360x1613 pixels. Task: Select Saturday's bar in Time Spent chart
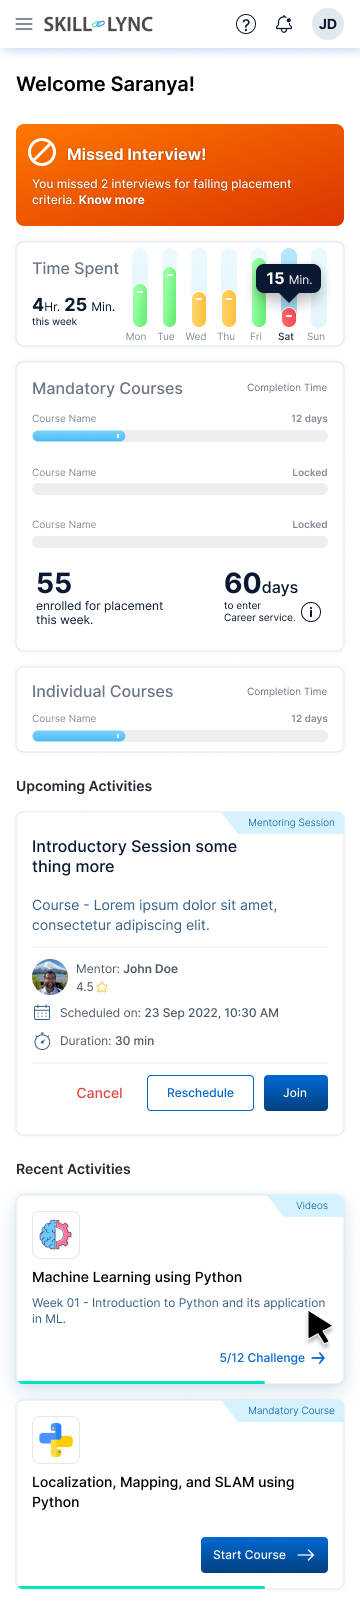click(288, 288)
